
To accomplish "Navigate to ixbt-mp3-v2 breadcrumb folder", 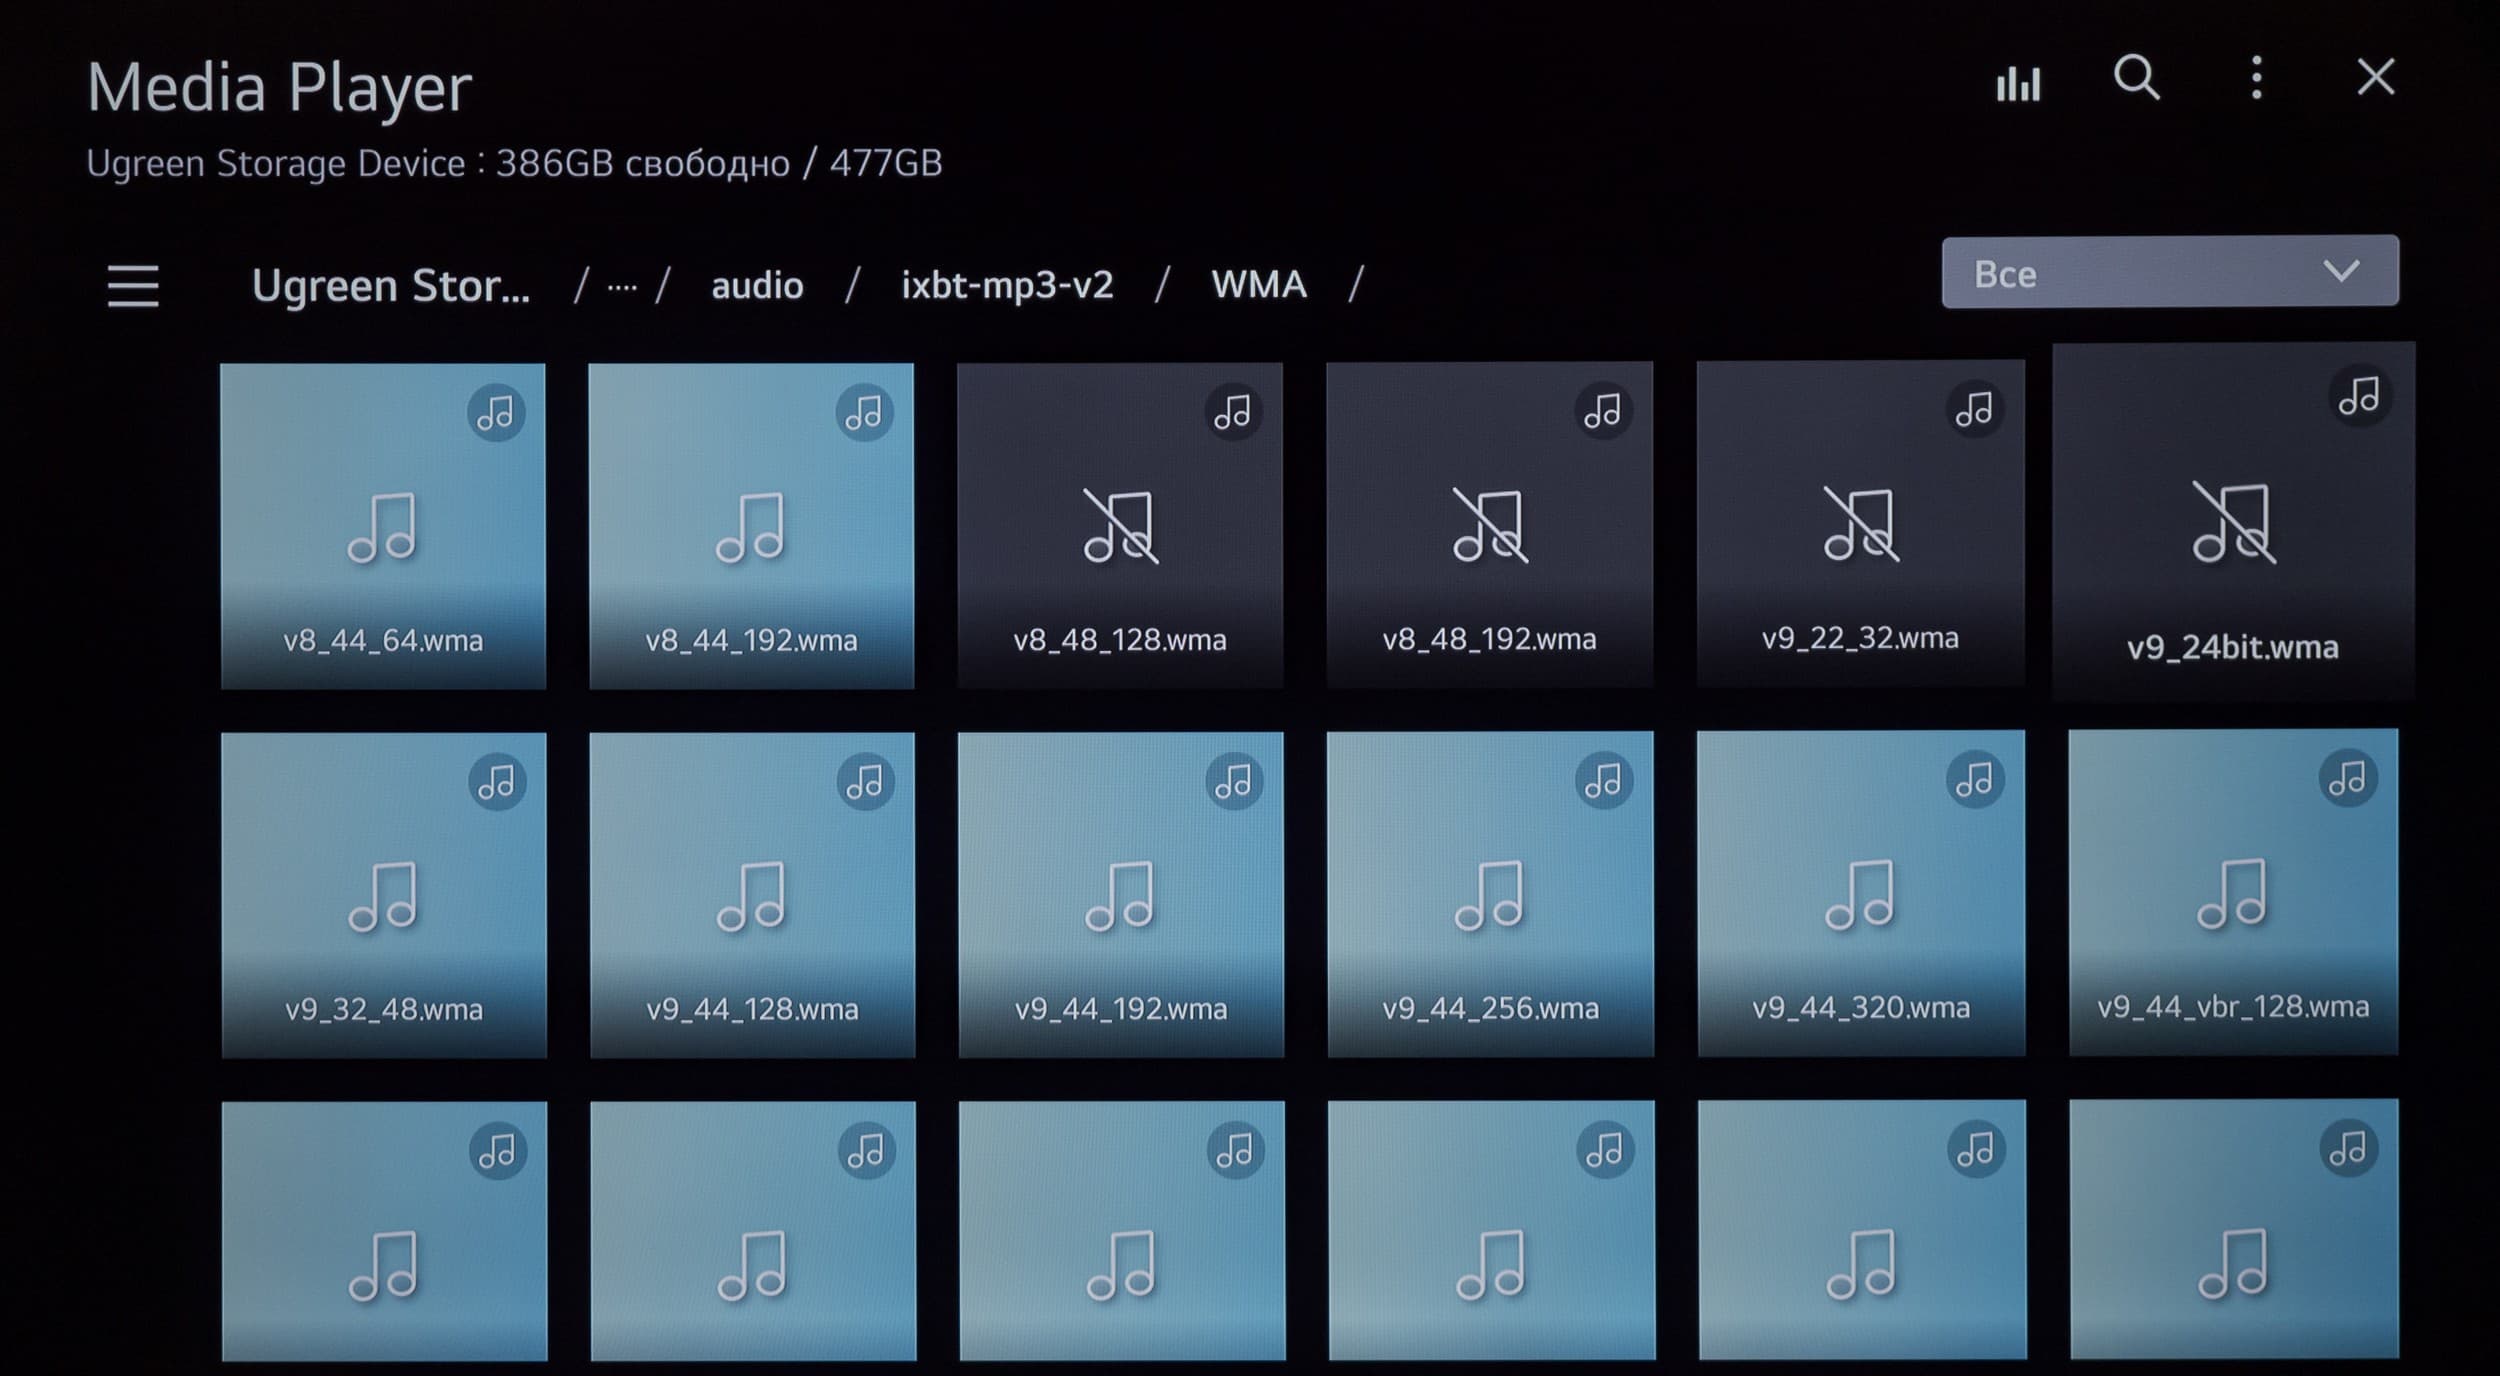I will point(1007,286).
